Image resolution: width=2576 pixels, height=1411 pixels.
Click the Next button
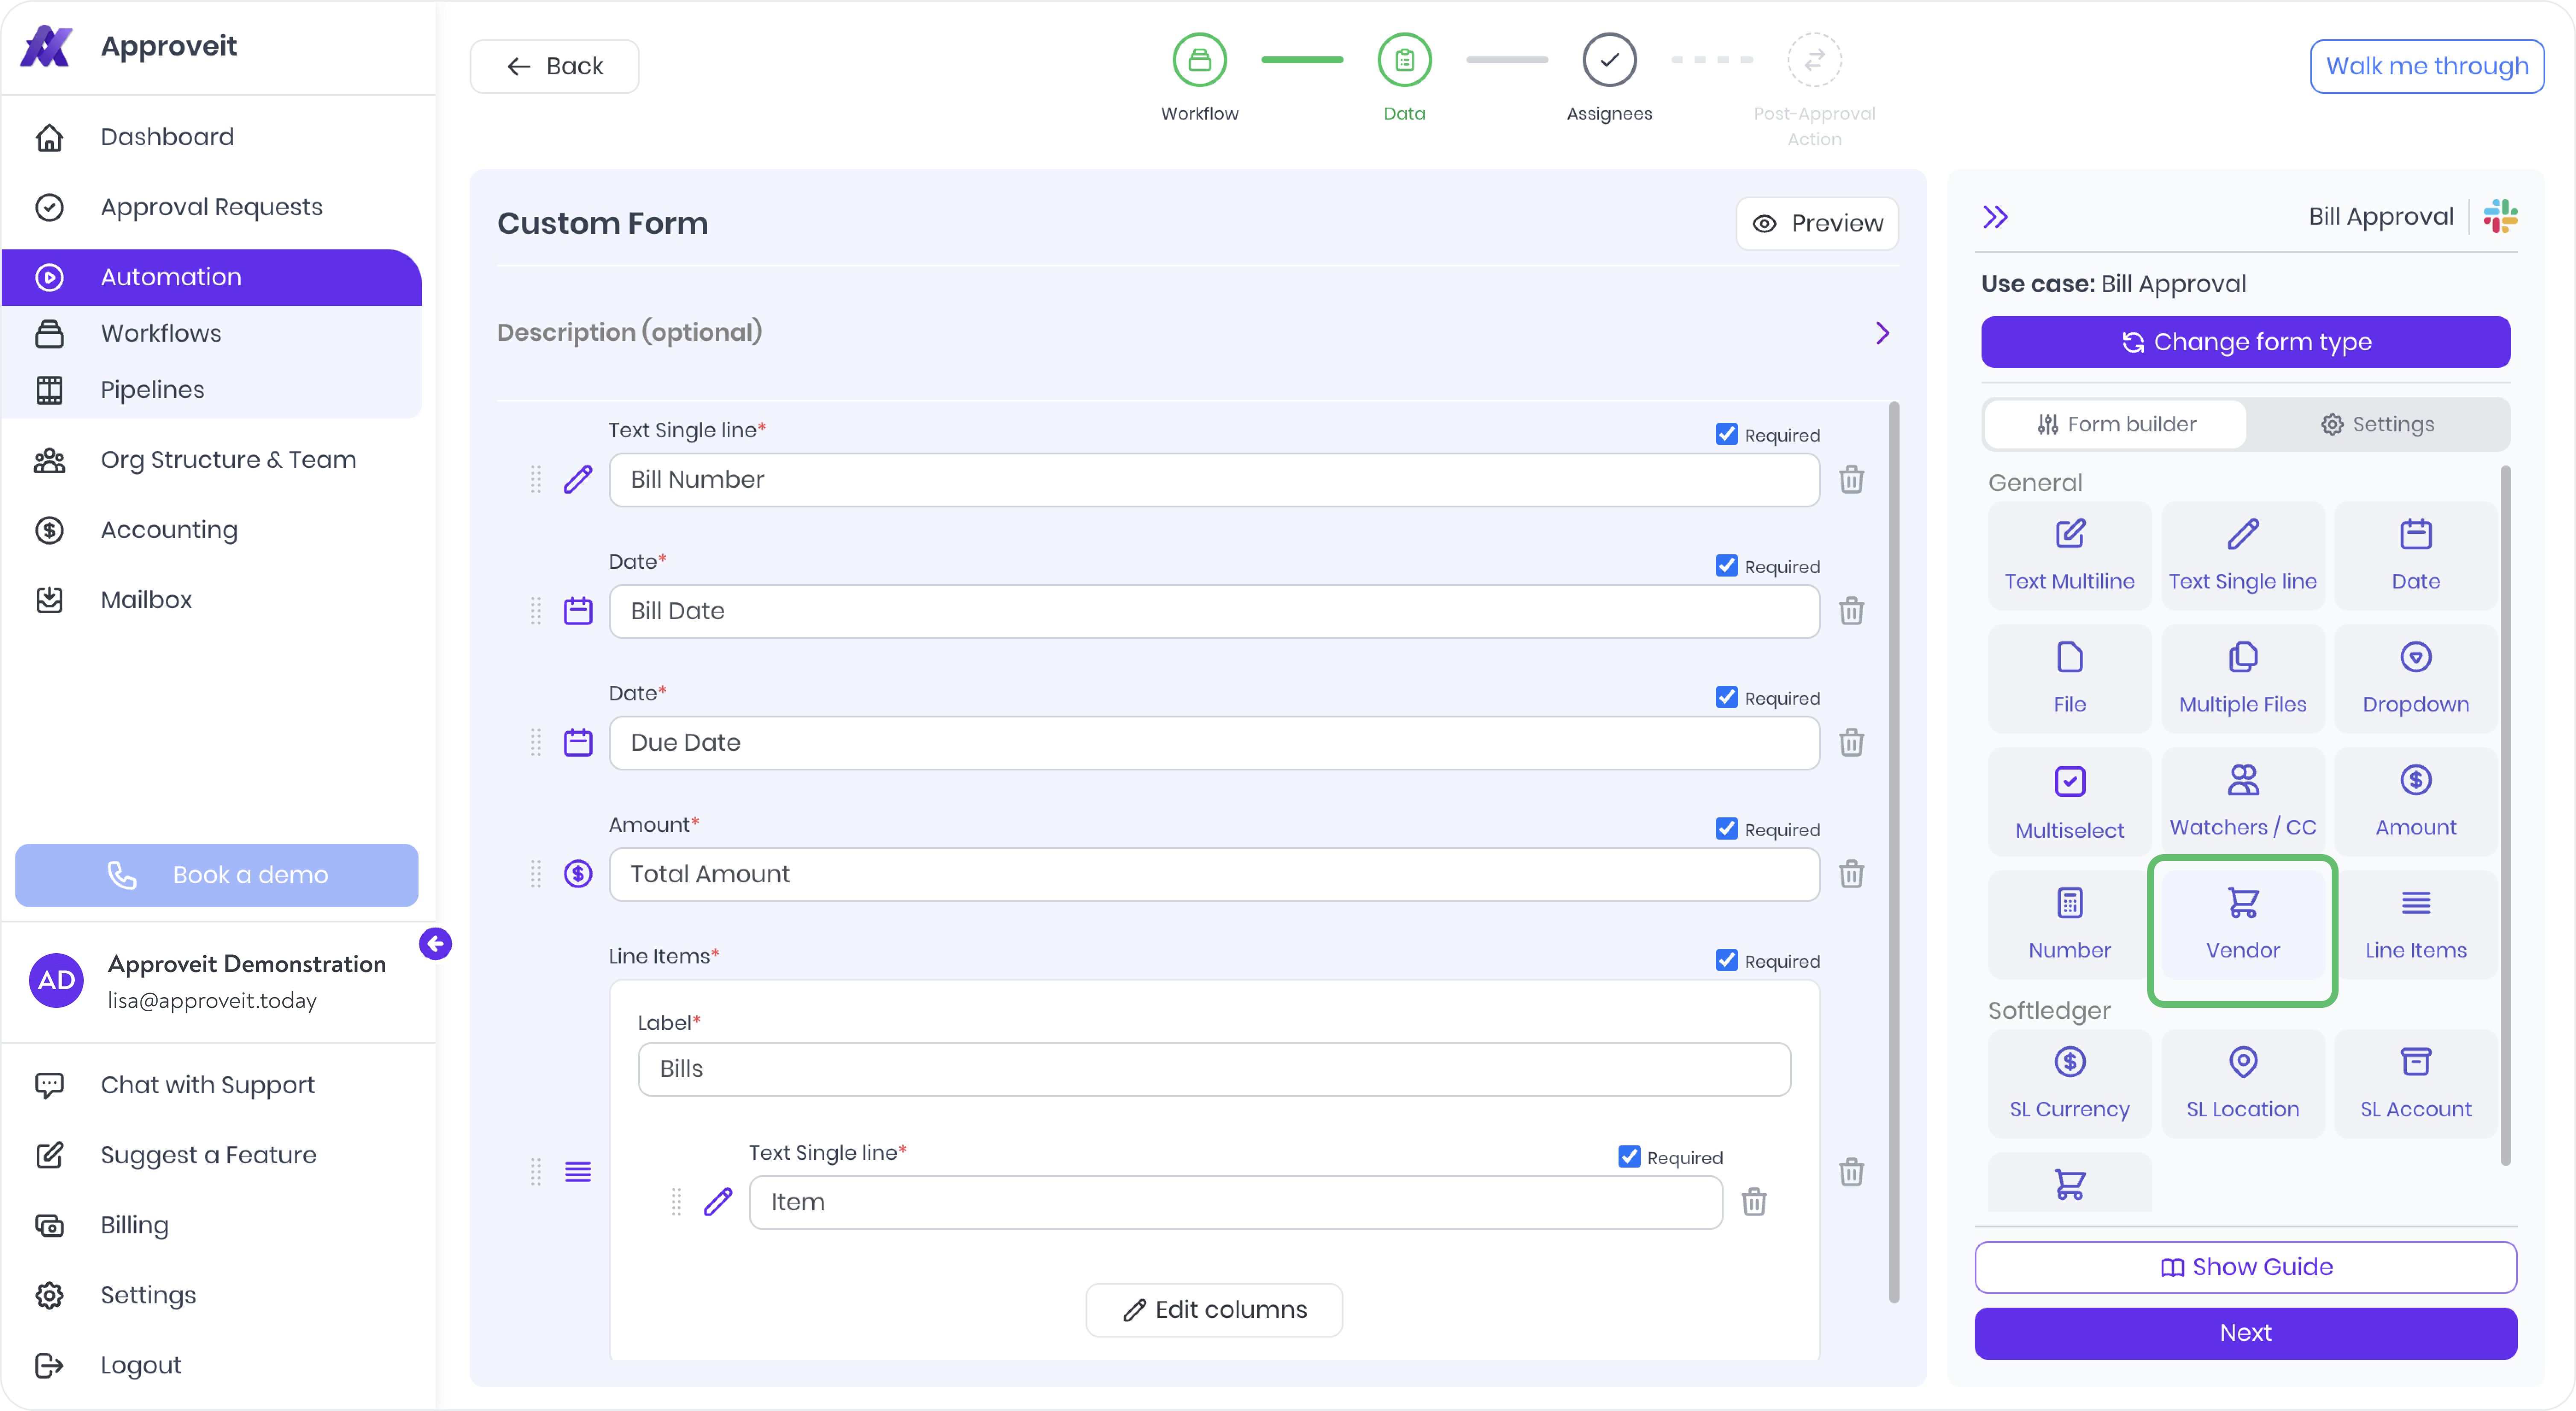click(2245, 1333)
